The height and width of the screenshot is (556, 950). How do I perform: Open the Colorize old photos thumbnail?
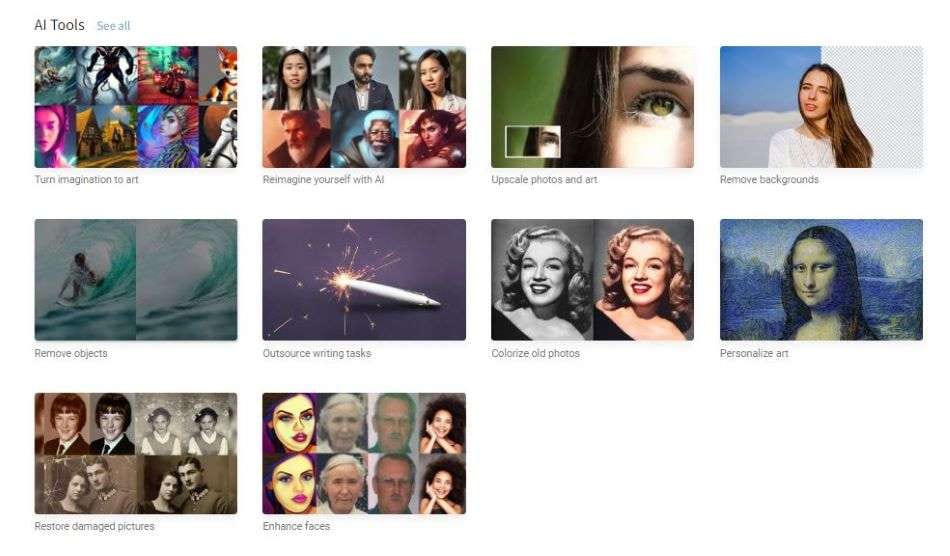click(x=593, y=280)
